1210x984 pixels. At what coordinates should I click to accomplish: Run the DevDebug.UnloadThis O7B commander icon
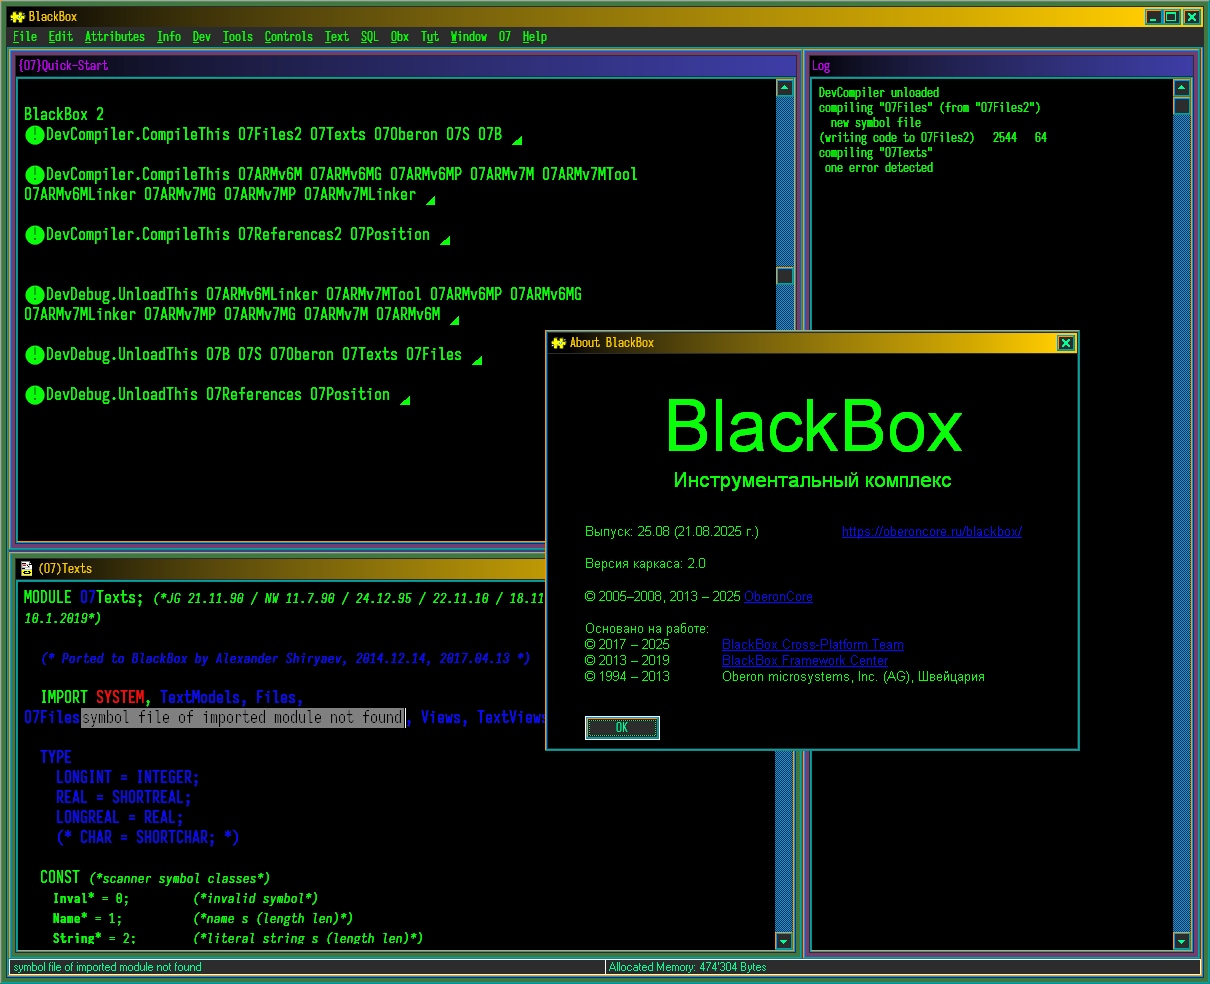click(35, 355)
